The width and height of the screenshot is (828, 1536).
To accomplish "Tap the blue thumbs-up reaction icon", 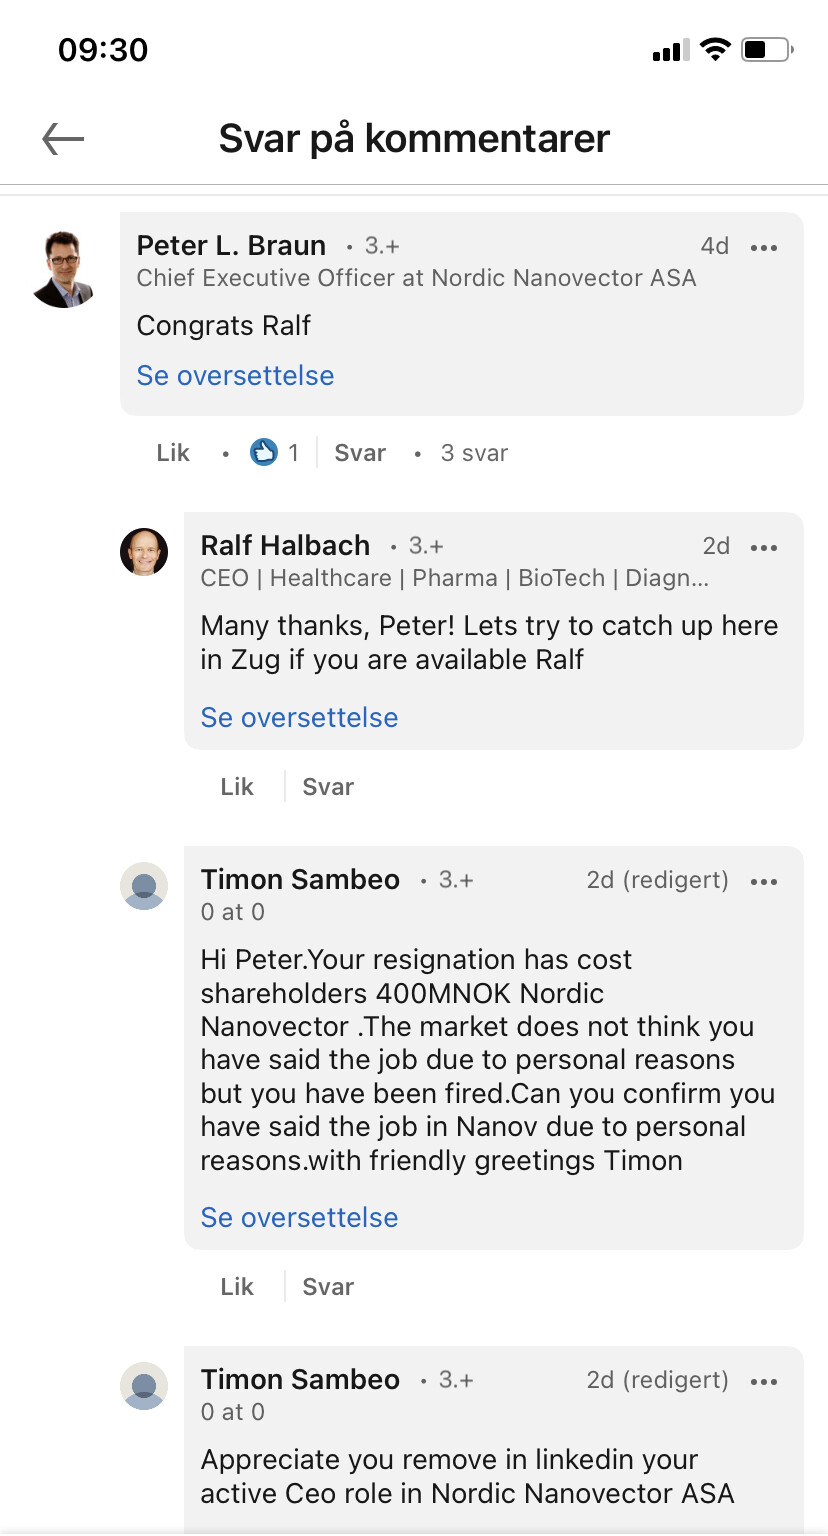I will (x=264, y=453).
